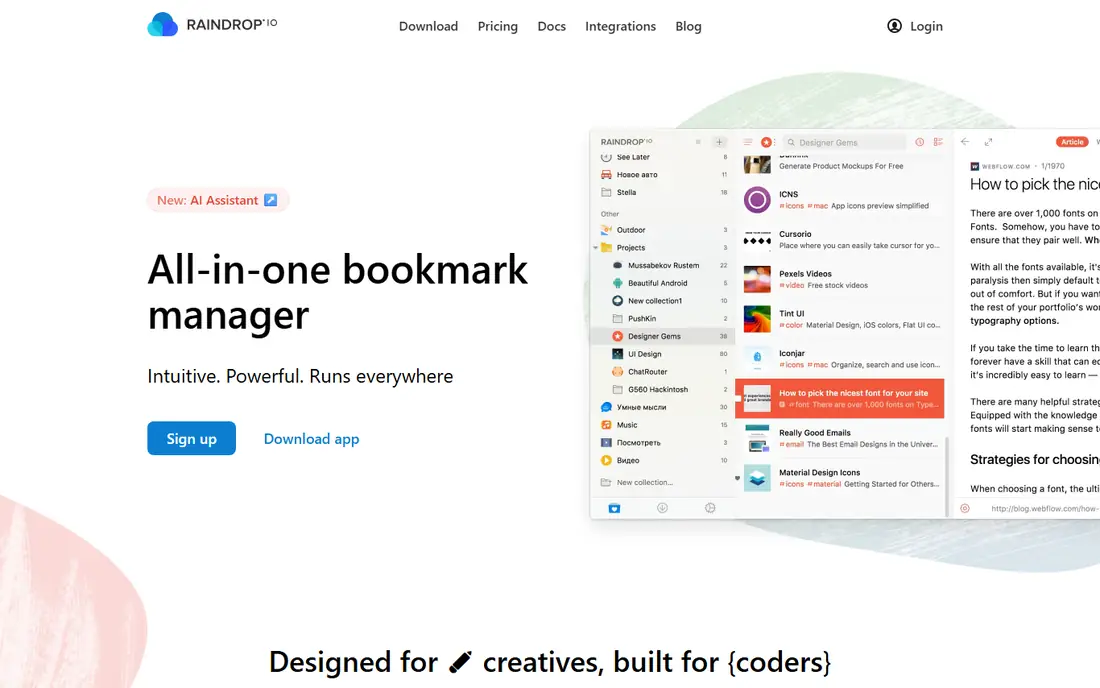Click the #video tag under Pexels Videos
The height and width of the screenshot is (688, 1100).
pyautogui.click(x=791, y=285)
